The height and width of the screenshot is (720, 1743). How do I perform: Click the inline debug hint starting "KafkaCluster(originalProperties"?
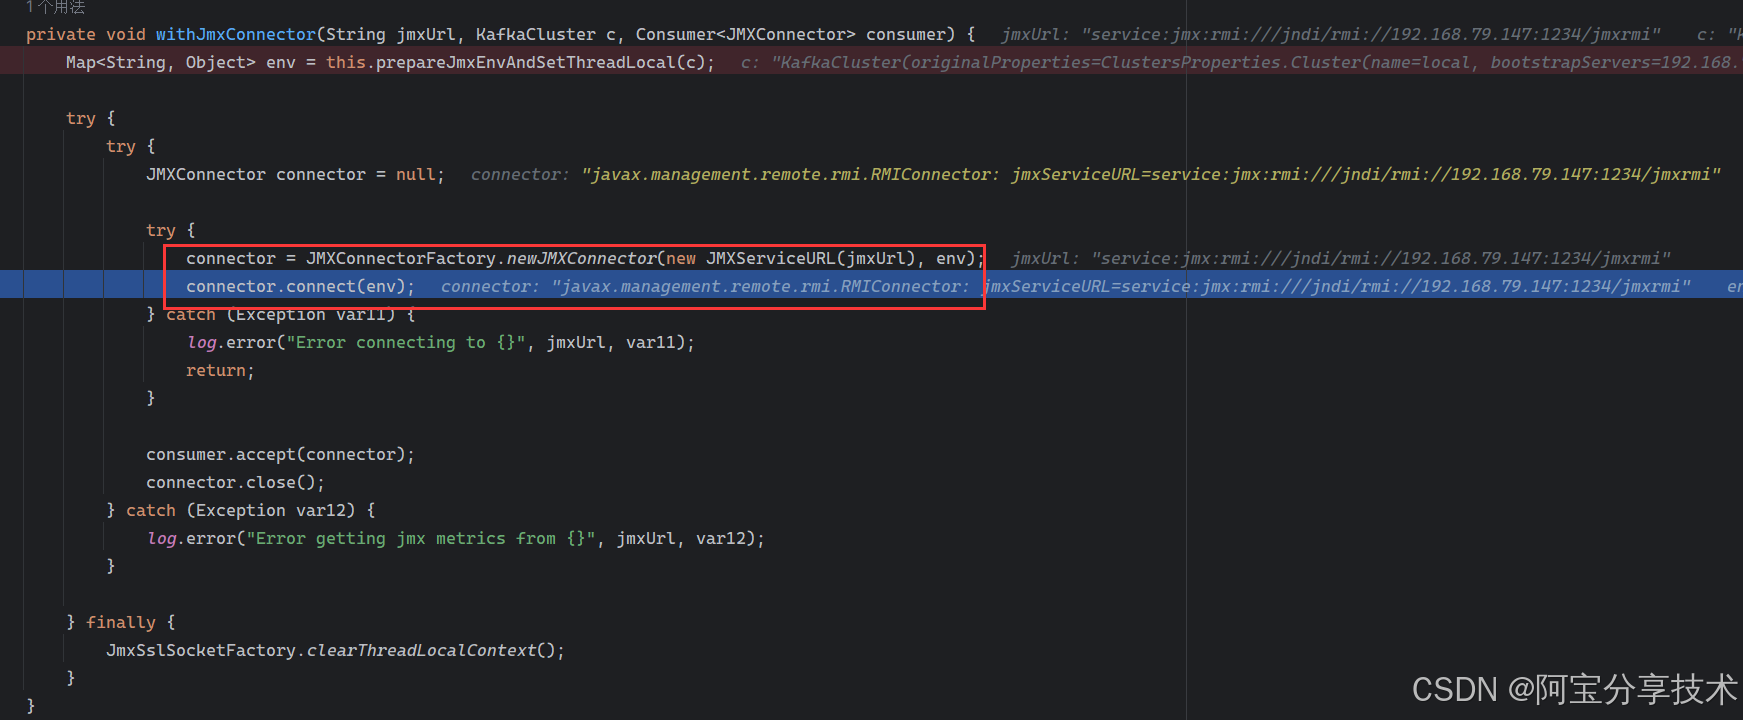(1257, 62)
